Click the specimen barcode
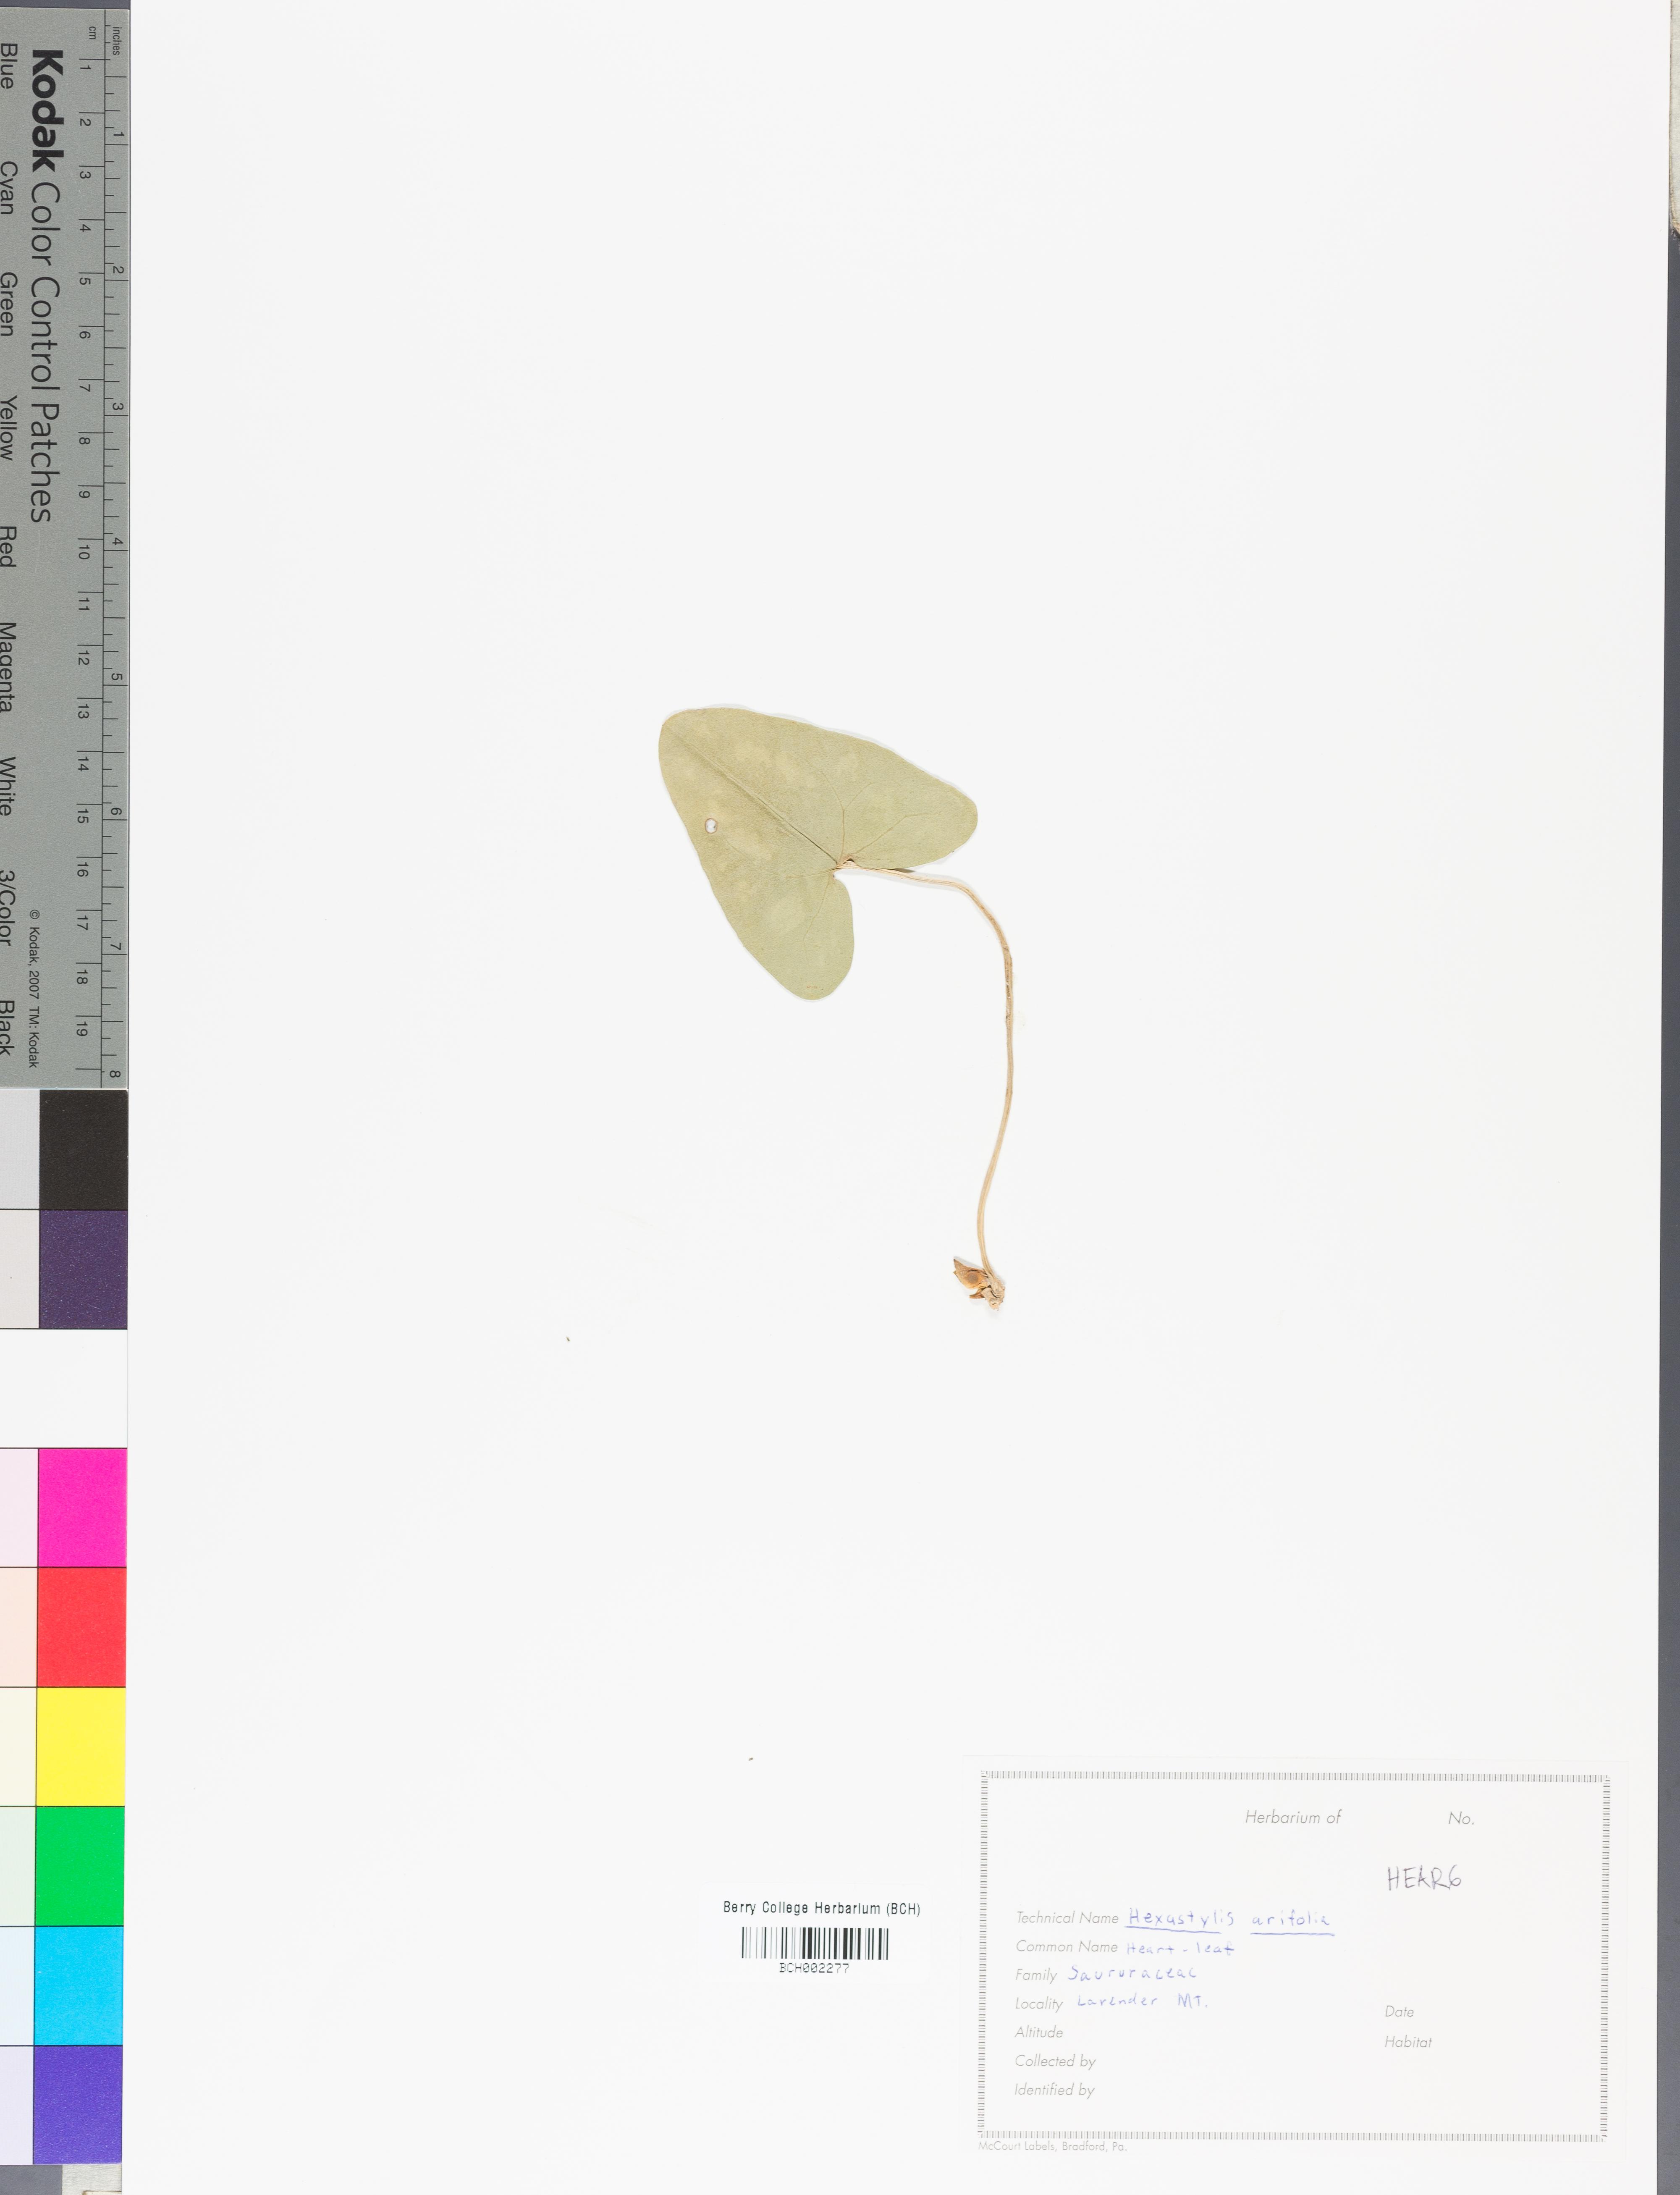1680x2195 pixels. tap(814, 1944)
